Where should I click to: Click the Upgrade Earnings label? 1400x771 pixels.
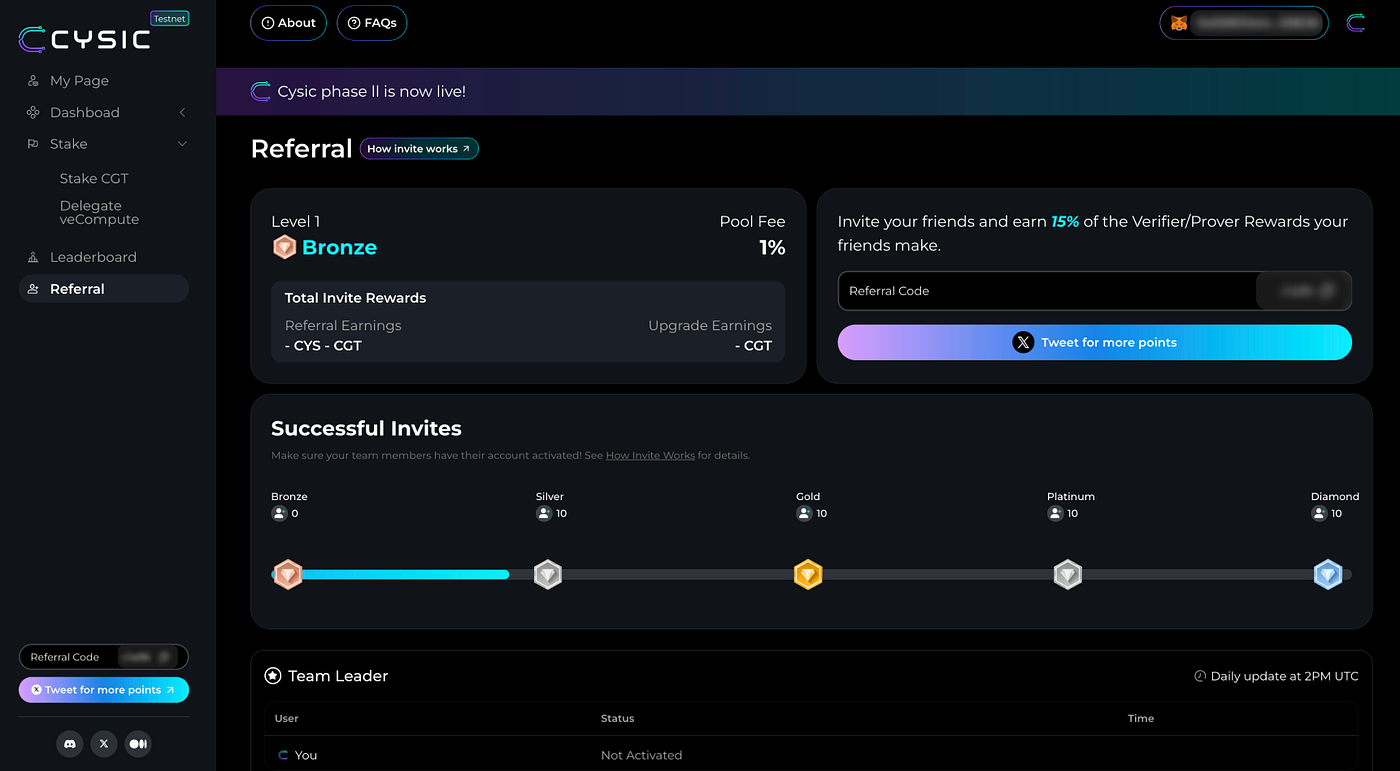[710, 326]
